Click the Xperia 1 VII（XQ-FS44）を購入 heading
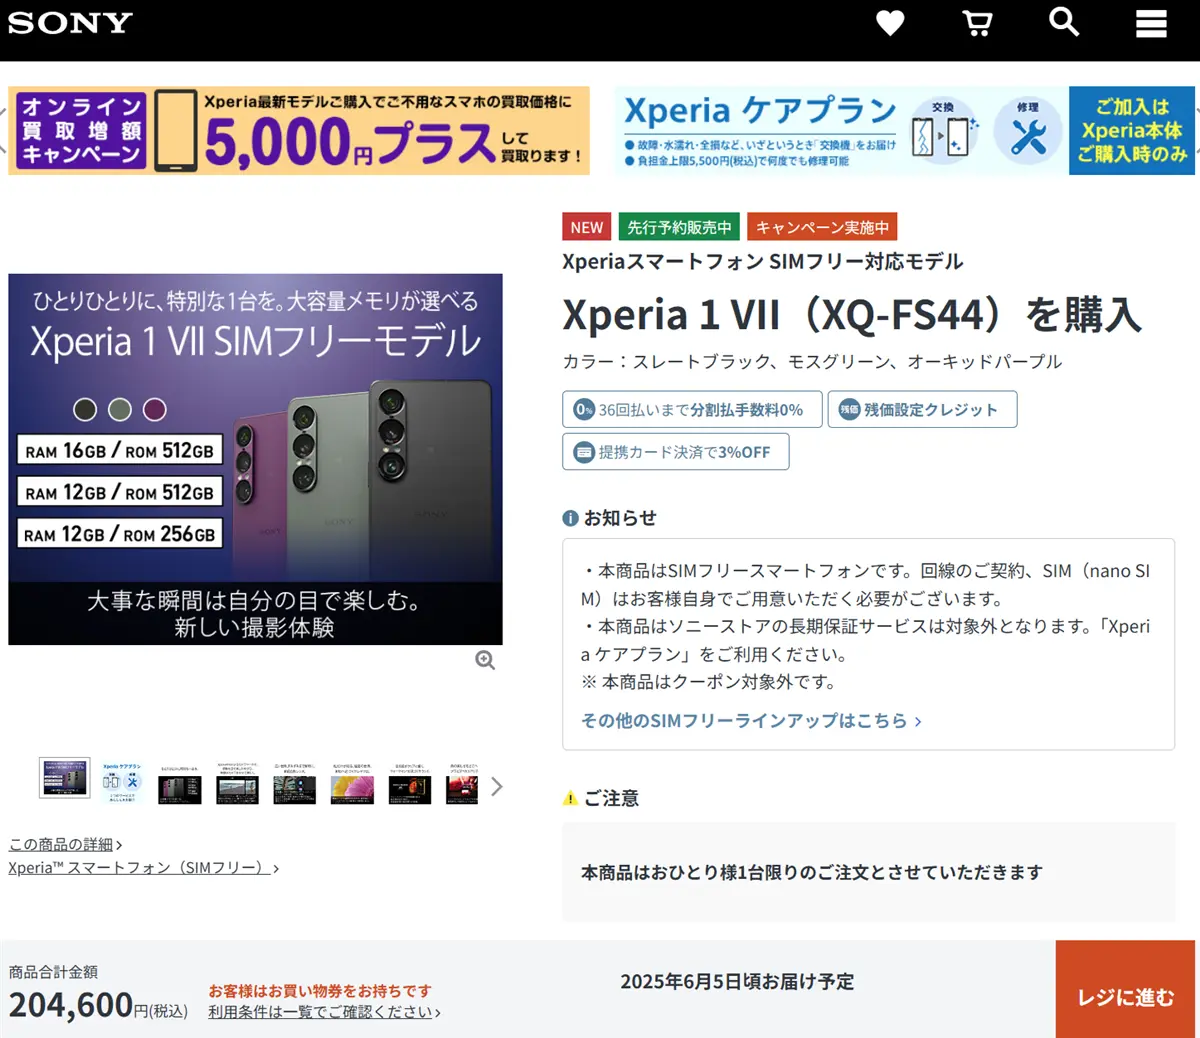The width and height of the screenshot is (1200, 1038). 852,315
